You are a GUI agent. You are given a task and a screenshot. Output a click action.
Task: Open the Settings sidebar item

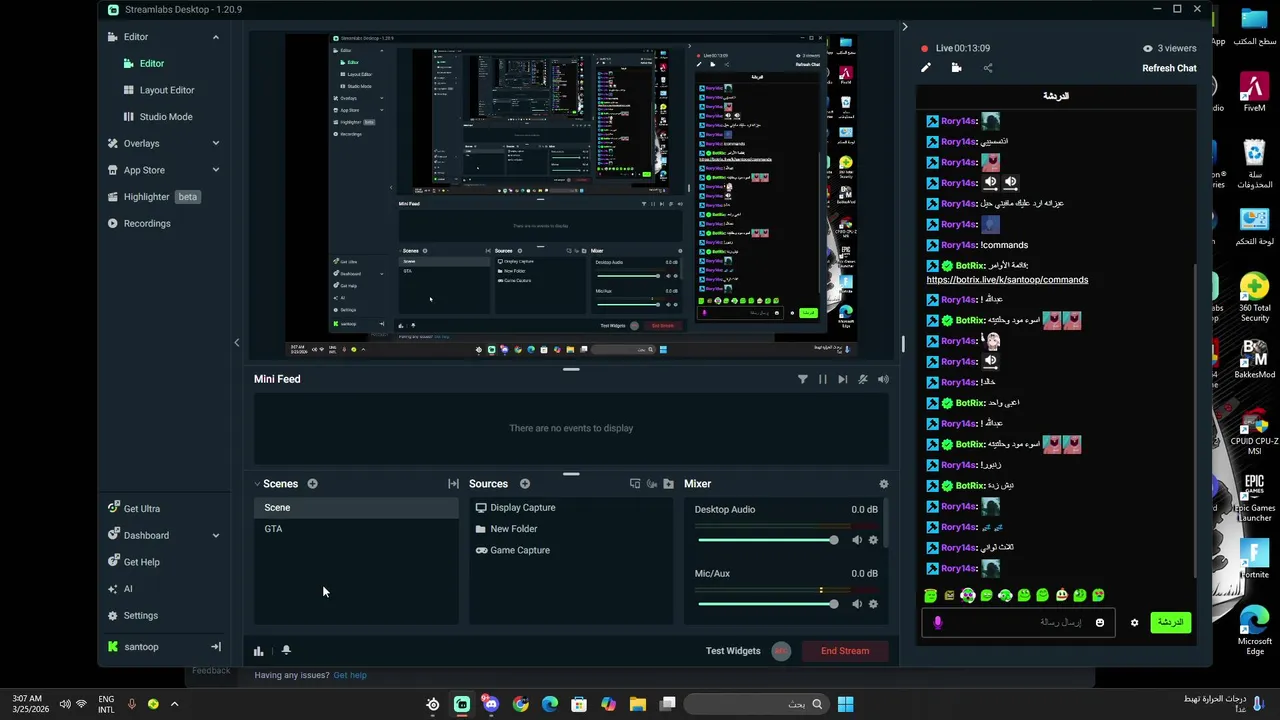point(140,616)
